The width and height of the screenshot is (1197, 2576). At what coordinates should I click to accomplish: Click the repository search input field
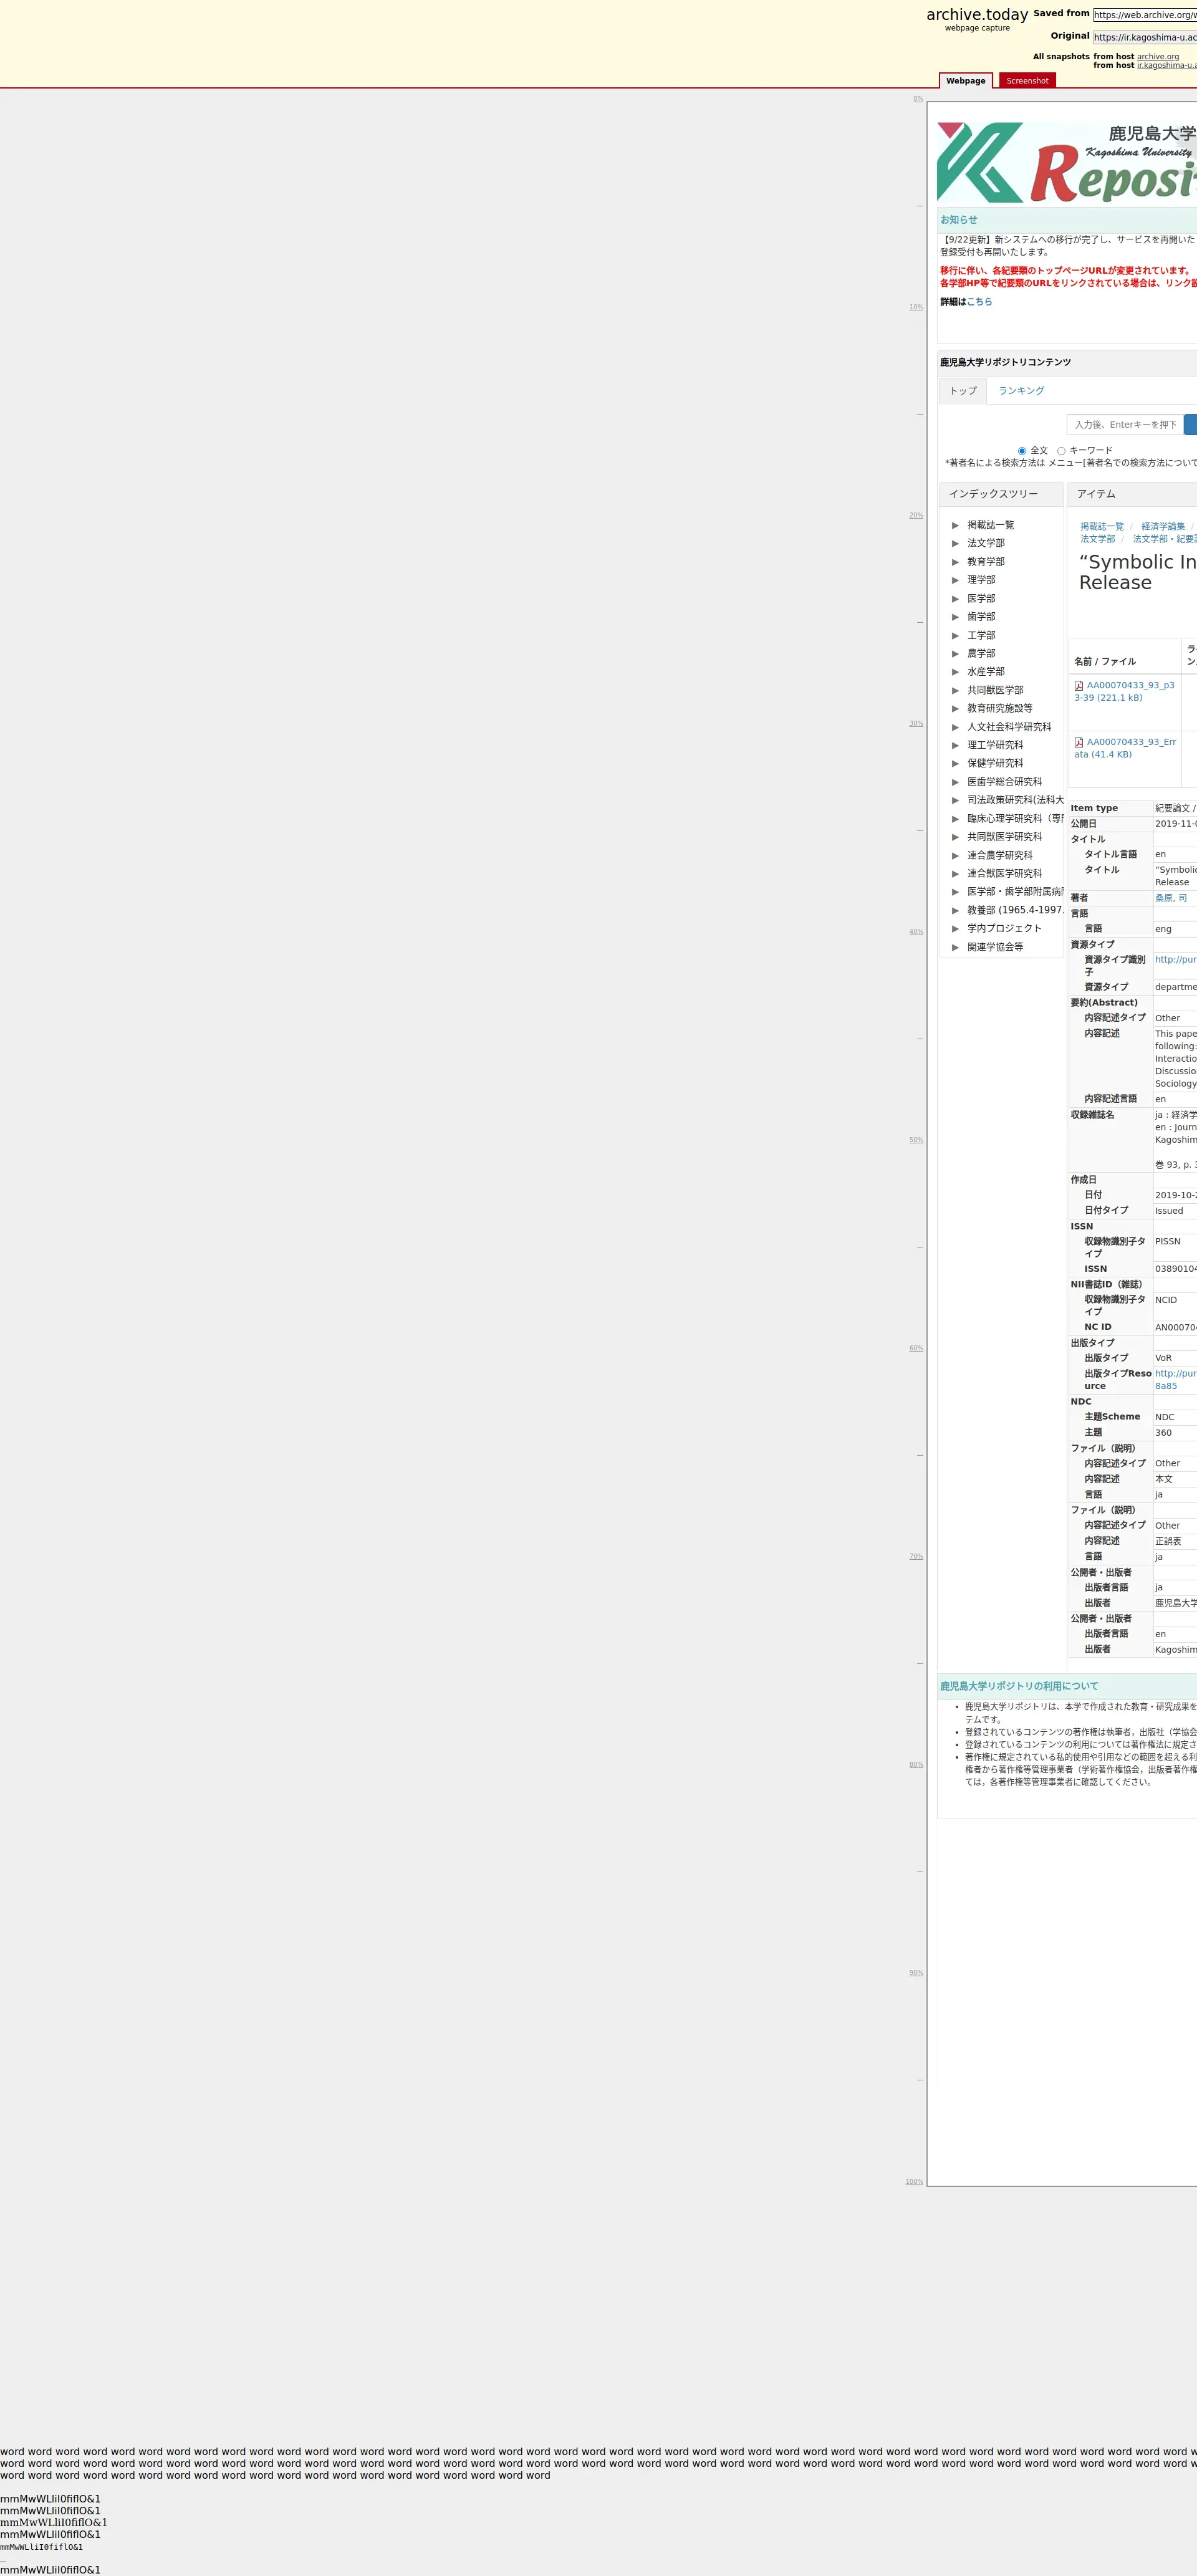coord(1124,425)
